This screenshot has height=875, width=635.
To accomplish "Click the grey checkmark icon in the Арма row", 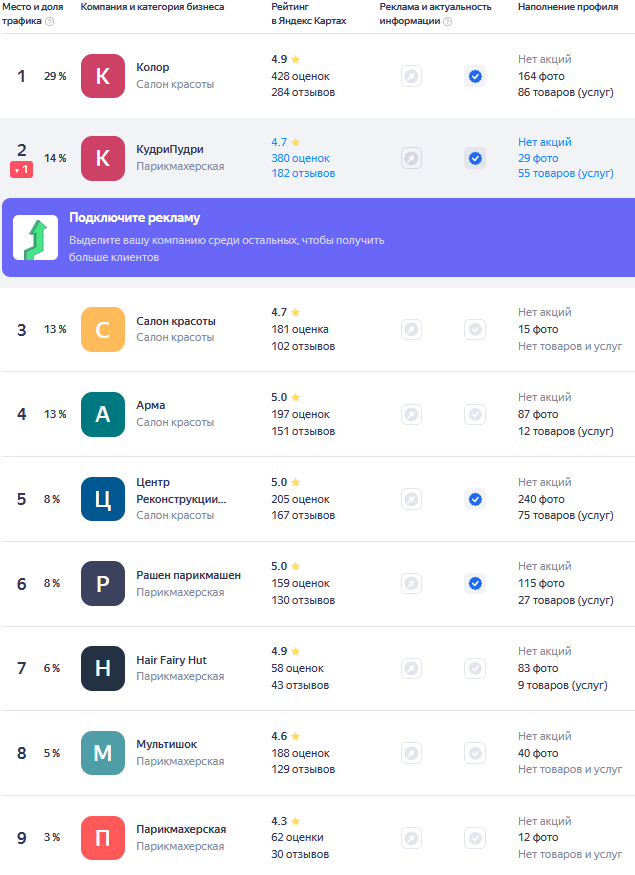I will pos(475,414).
